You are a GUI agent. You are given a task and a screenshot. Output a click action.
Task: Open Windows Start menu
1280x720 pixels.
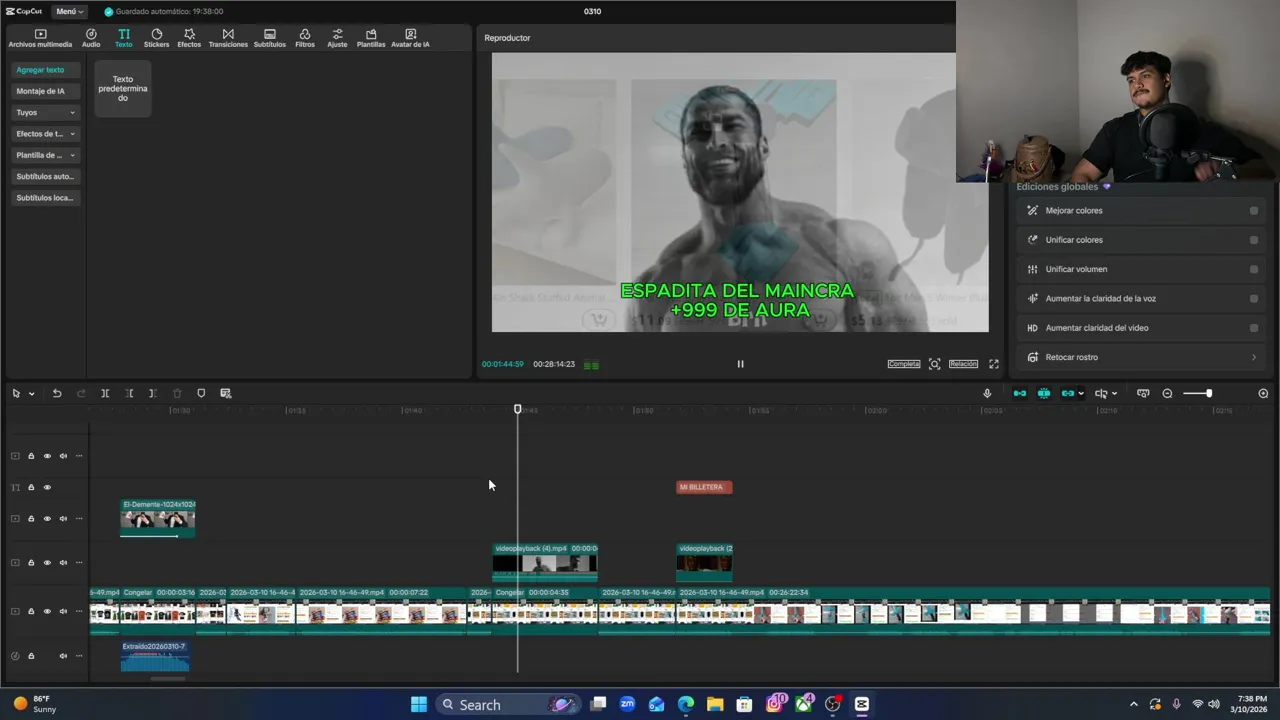click(419, 705)
